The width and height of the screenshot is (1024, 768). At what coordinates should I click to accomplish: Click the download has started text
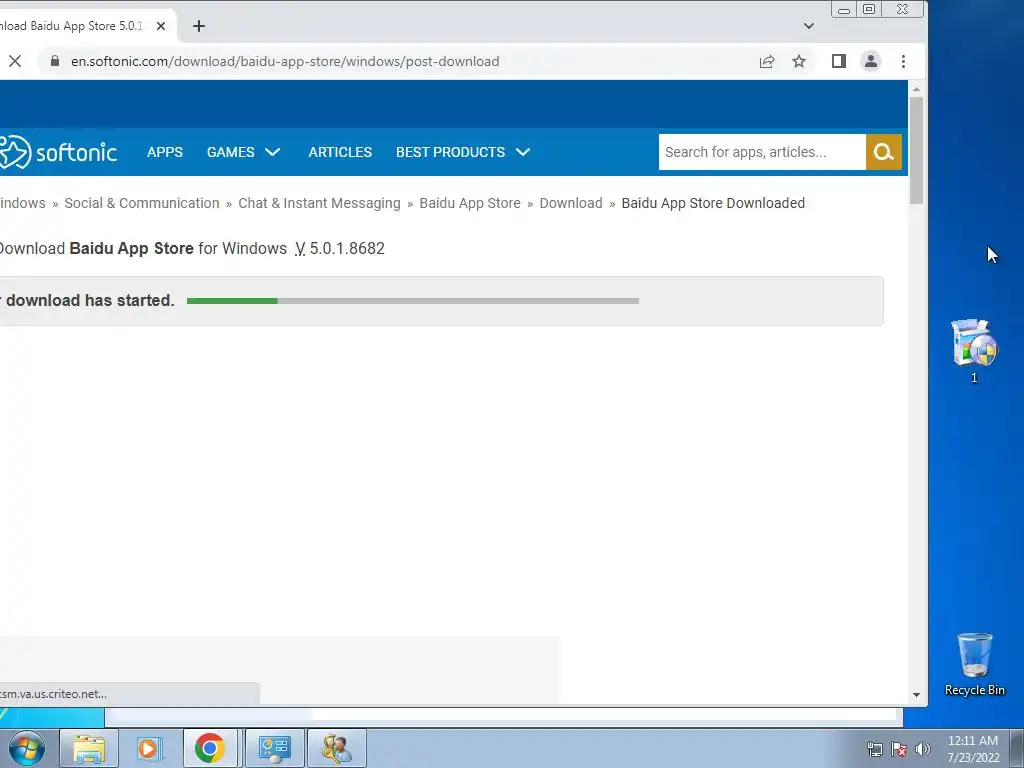point(90,300)
